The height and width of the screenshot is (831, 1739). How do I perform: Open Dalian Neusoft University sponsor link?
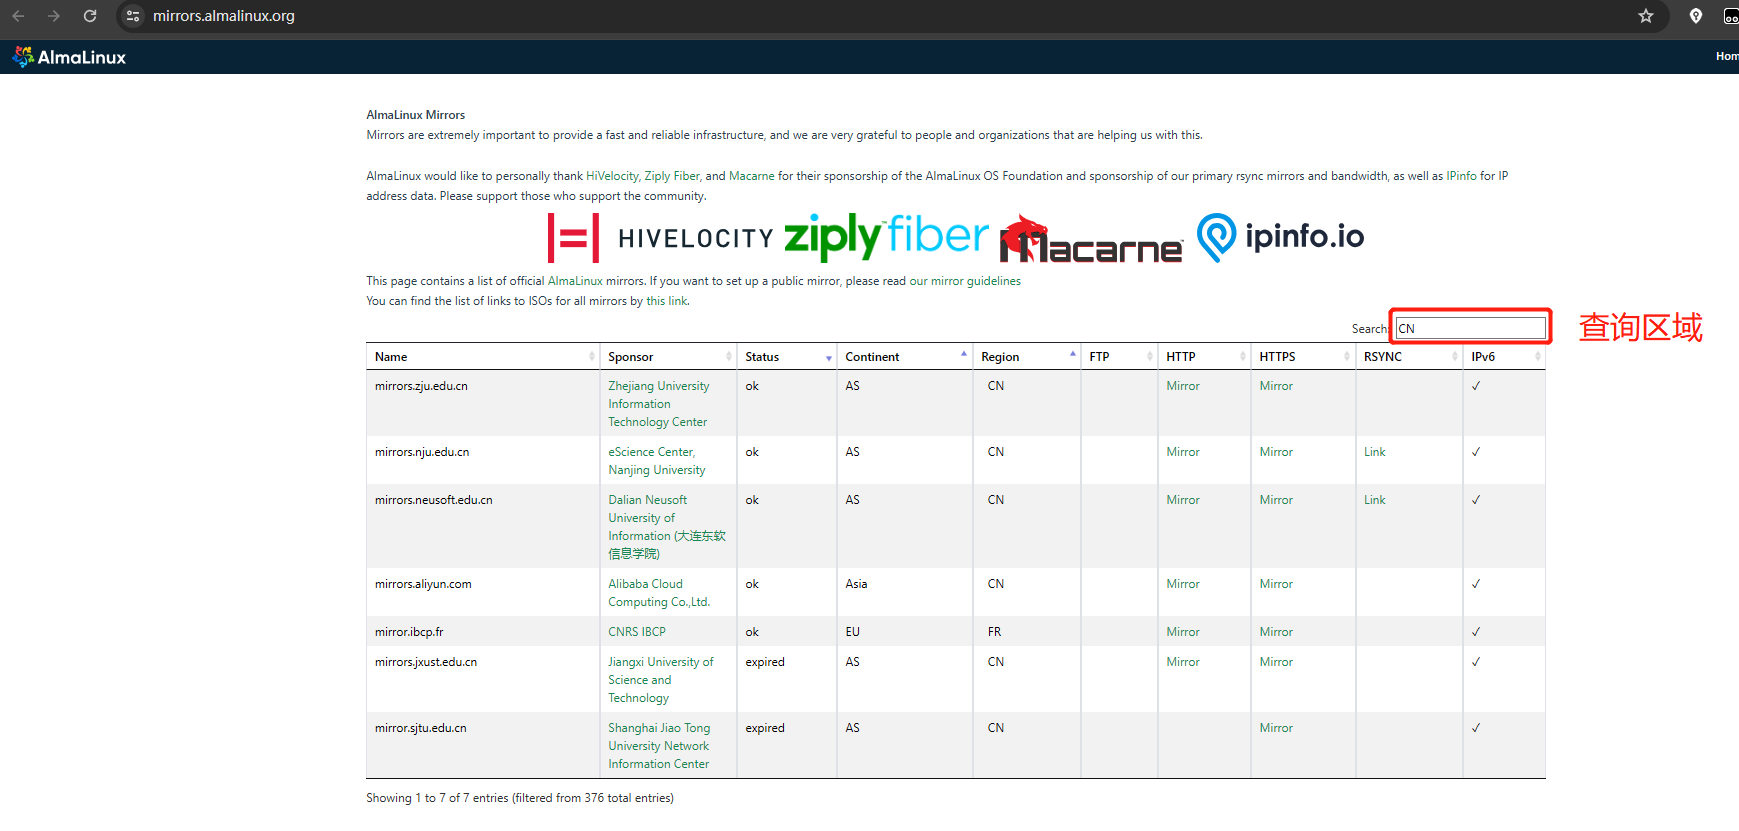tap(666, 526)
